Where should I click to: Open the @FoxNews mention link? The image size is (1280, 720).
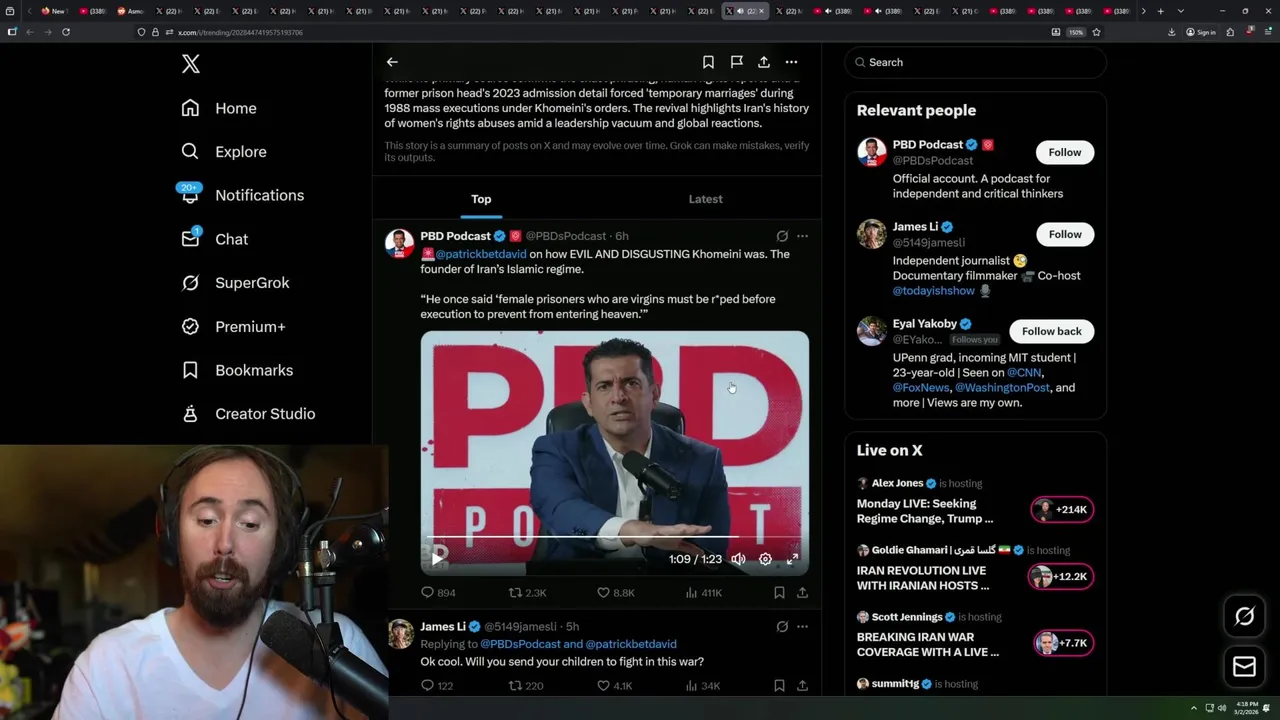921,388
